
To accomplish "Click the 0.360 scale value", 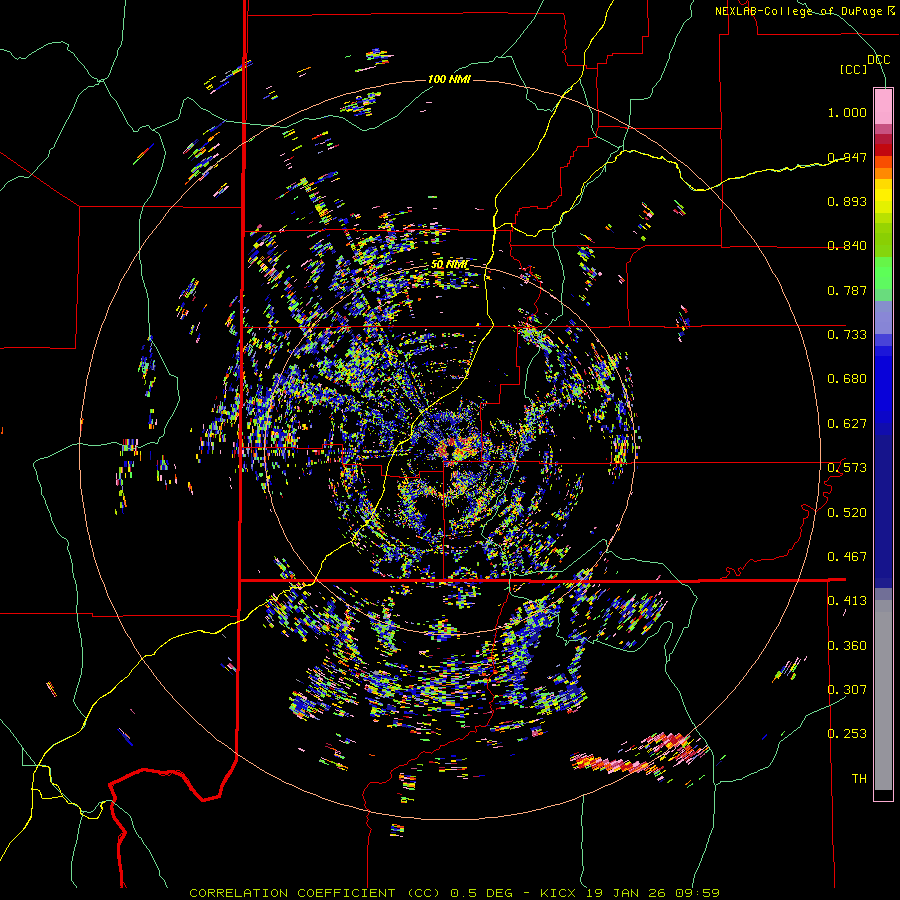I will coord(847,646).
